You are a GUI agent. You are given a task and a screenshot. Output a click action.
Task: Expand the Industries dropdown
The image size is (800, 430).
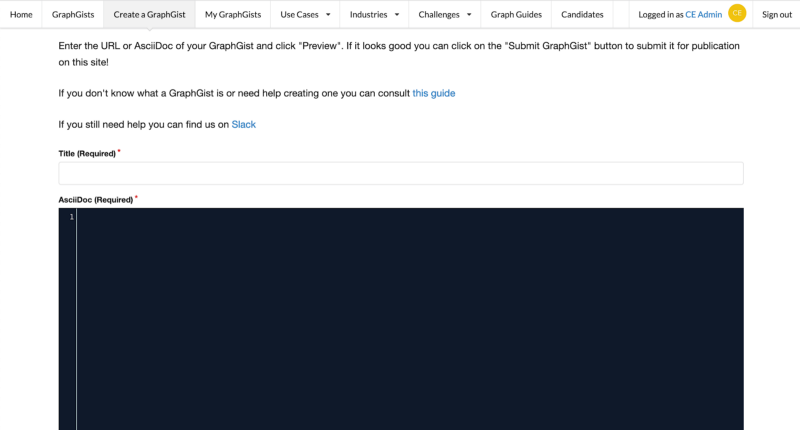coord(374,14)
